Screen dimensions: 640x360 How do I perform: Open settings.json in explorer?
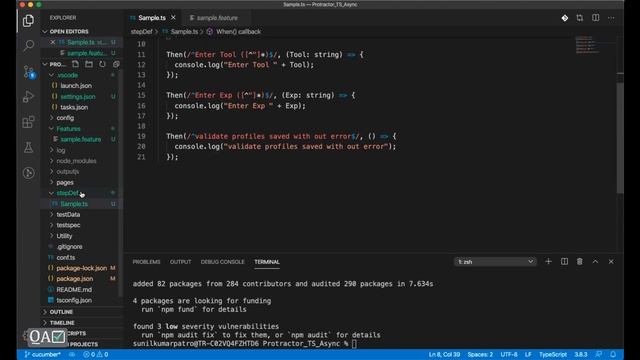point(78,97)
